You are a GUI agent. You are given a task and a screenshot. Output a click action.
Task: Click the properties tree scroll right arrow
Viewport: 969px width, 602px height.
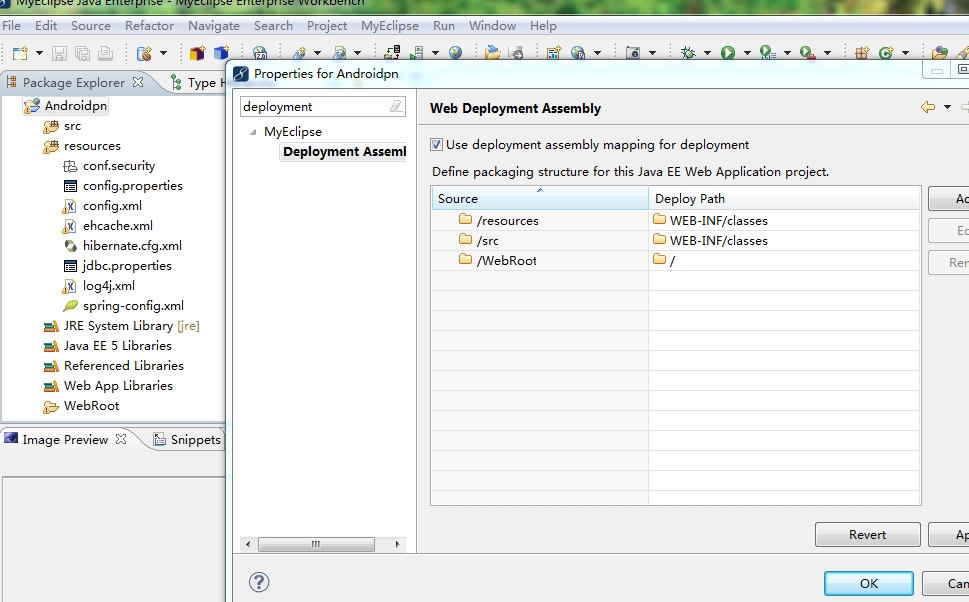(x=397, y=544)
